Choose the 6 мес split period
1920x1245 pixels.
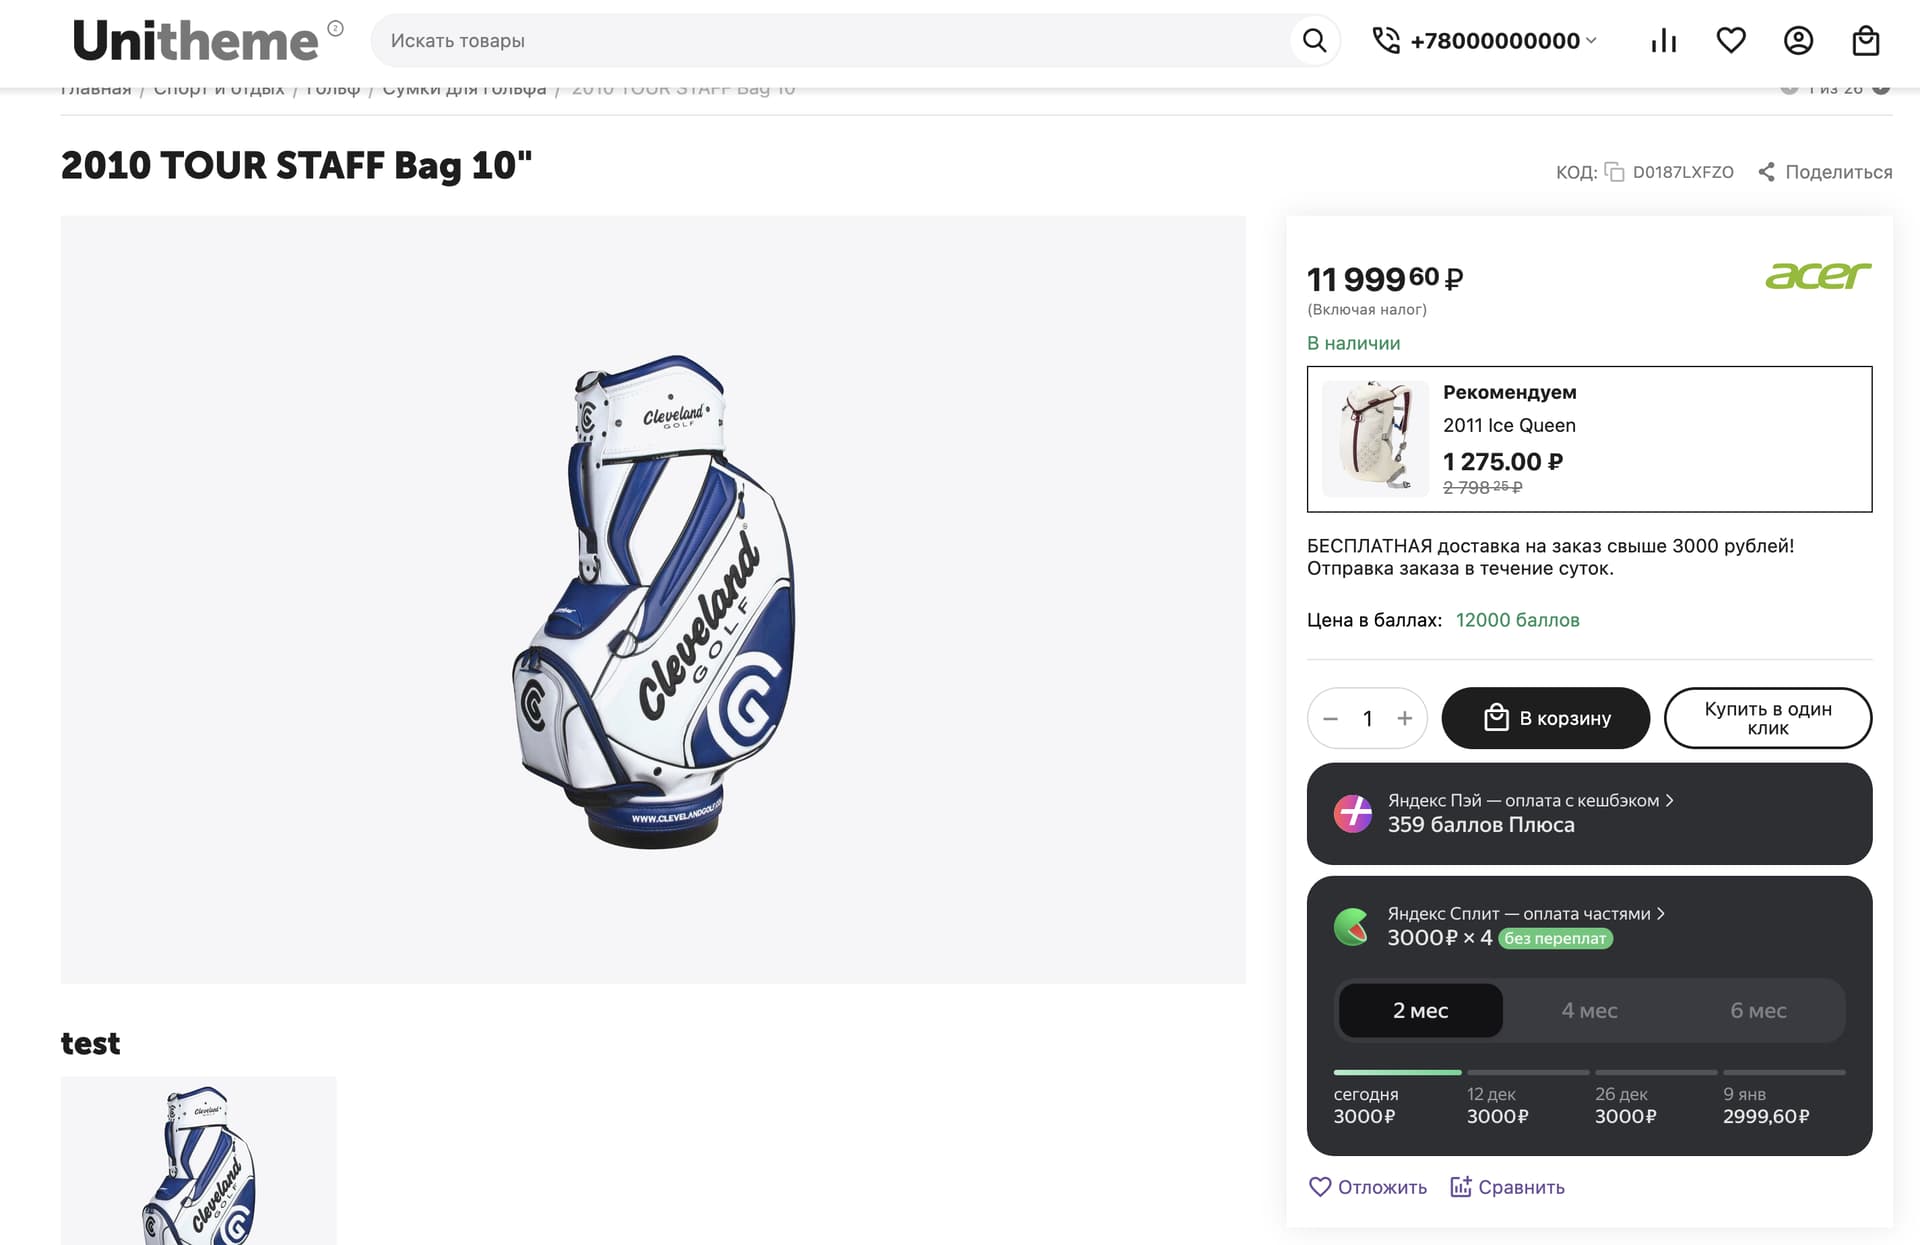1758,1011
